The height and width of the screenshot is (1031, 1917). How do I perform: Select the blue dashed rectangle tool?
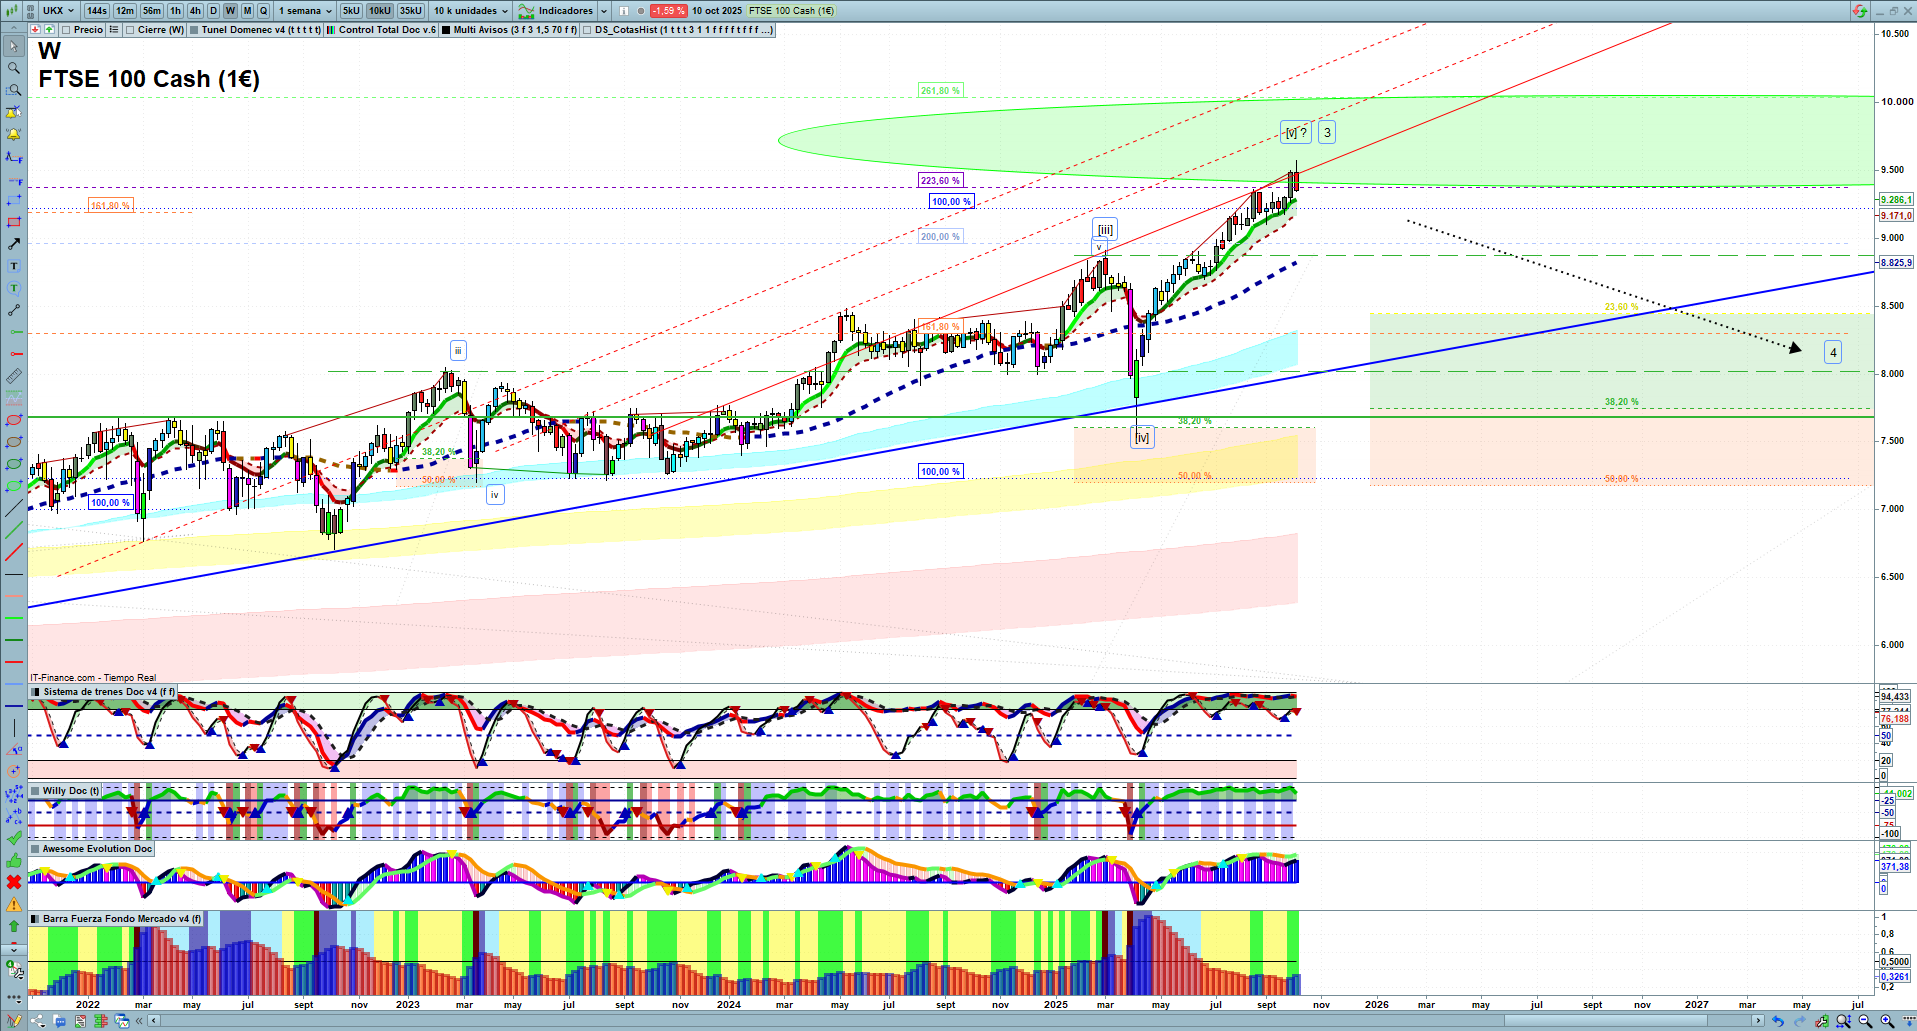click(x=14, y=200)
